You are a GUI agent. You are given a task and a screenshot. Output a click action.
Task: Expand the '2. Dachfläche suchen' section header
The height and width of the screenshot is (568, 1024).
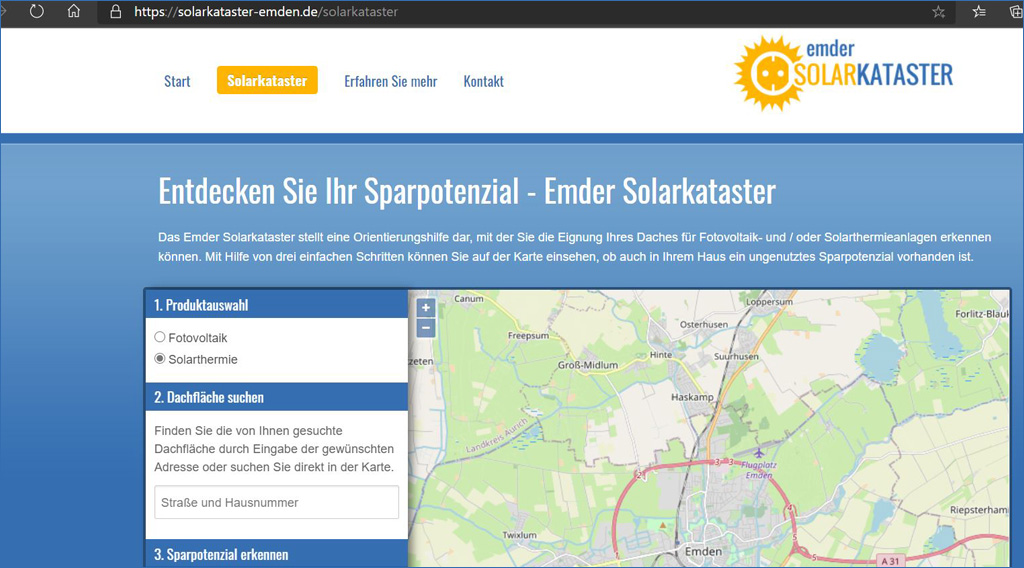tap(276, 397)
